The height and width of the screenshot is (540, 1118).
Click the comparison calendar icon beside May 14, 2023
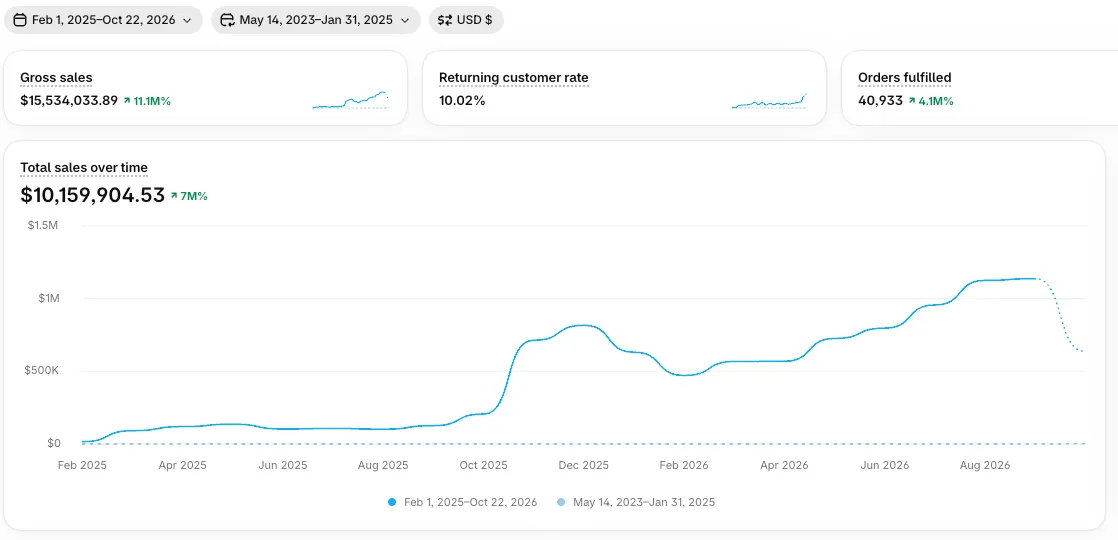tap(227, 20)
